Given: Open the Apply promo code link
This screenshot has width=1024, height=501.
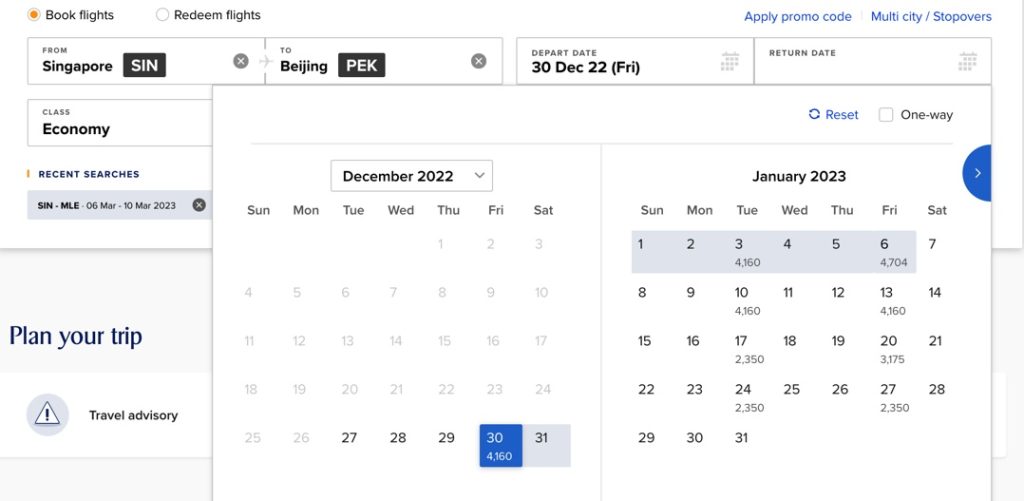Looking at the screenshot, I should [797, 16].
